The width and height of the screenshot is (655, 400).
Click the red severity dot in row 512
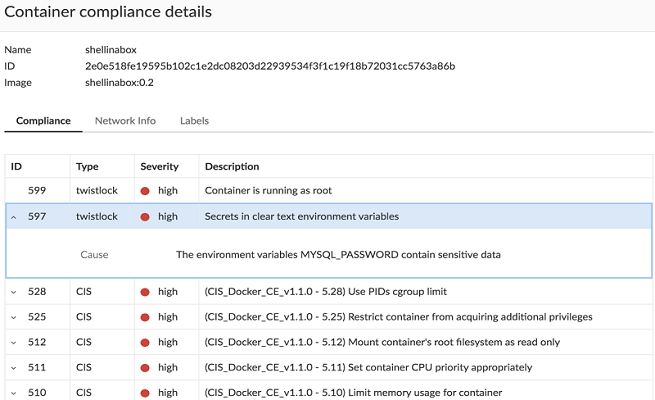pyautogui.click(x=145, y=342)
